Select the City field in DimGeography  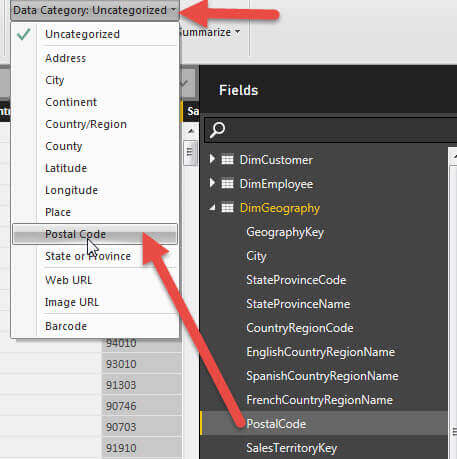point(256,256)
